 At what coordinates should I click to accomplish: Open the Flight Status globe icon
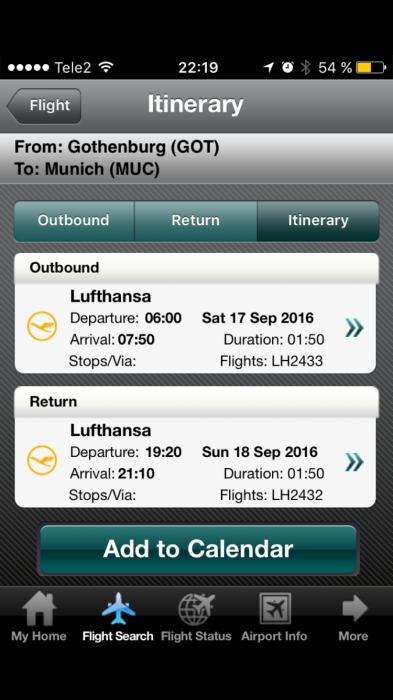(196, 609)
